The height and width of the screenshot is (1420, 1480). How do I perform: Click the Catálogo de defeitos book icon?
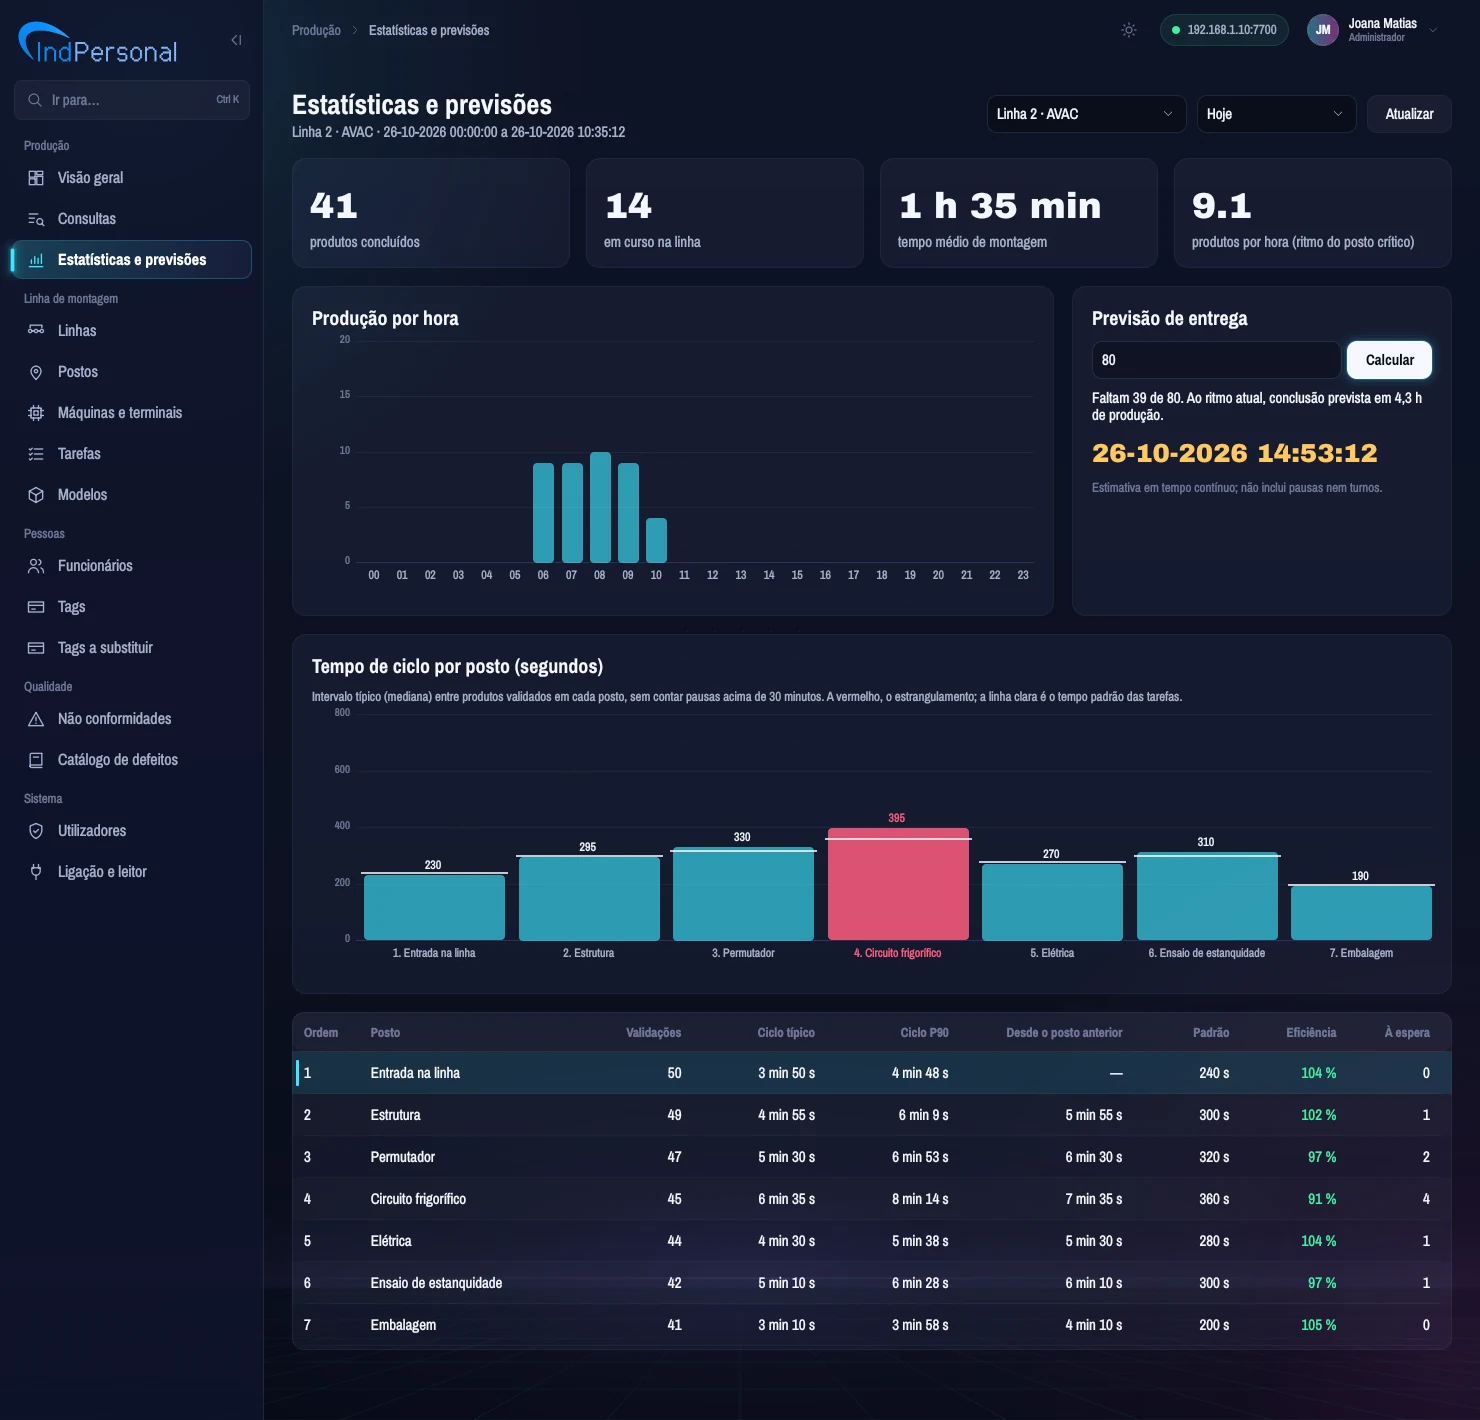pyautogui.click(x=36, y=760)
